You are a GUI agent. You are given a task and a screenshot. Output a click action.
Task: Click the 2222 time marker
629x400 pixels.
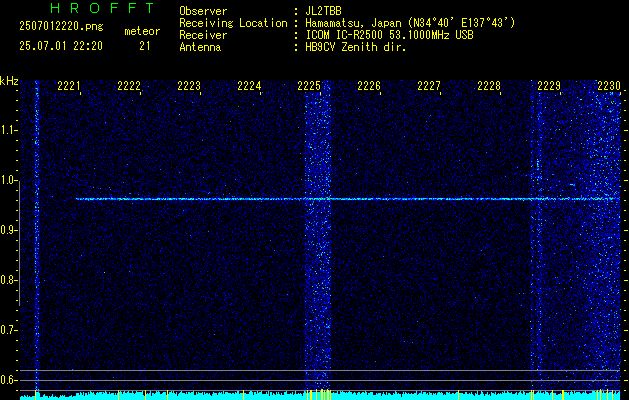click(129, 85)
